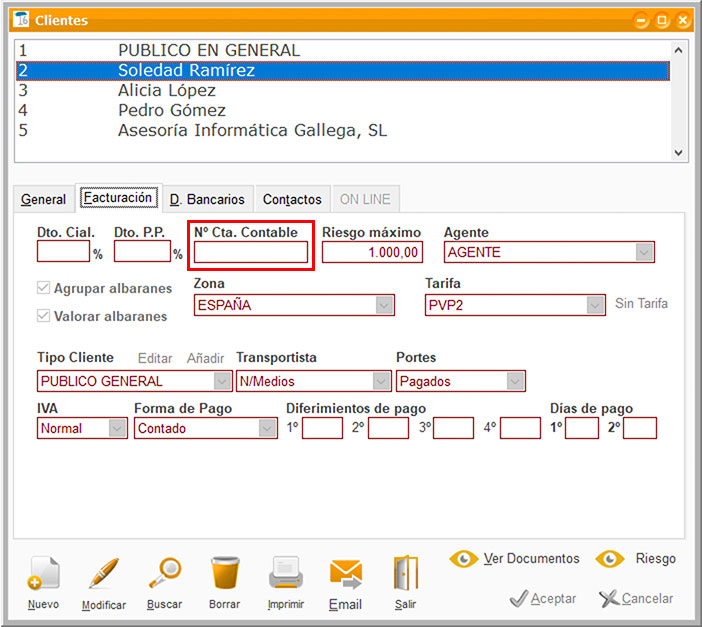Viewport: 702px width, 627px height.
Task: Click Añadir next to Tipo Cliente
Action: click(x=205, y=358)
